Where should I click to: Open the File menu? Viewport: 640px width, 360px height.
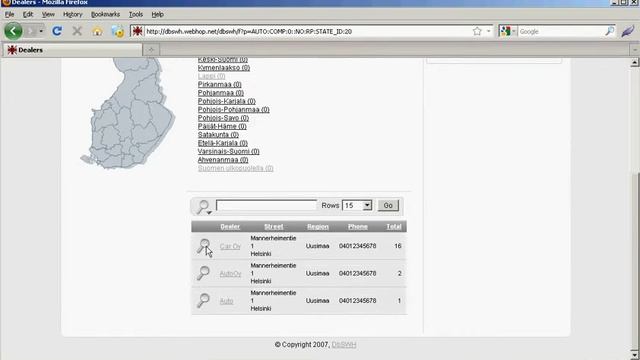pyautogui.click(x=9, y=14)
